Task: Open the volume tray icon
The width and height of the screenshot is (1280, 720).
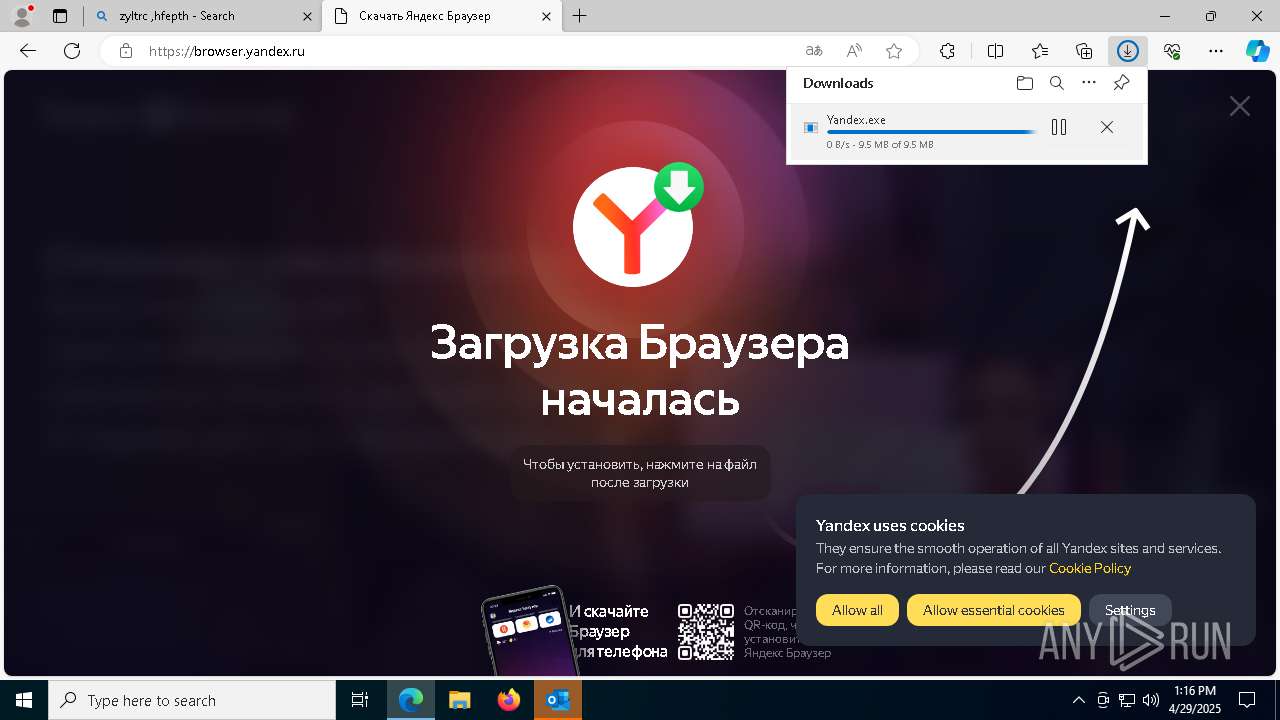Action: (x=1151, y=700)
